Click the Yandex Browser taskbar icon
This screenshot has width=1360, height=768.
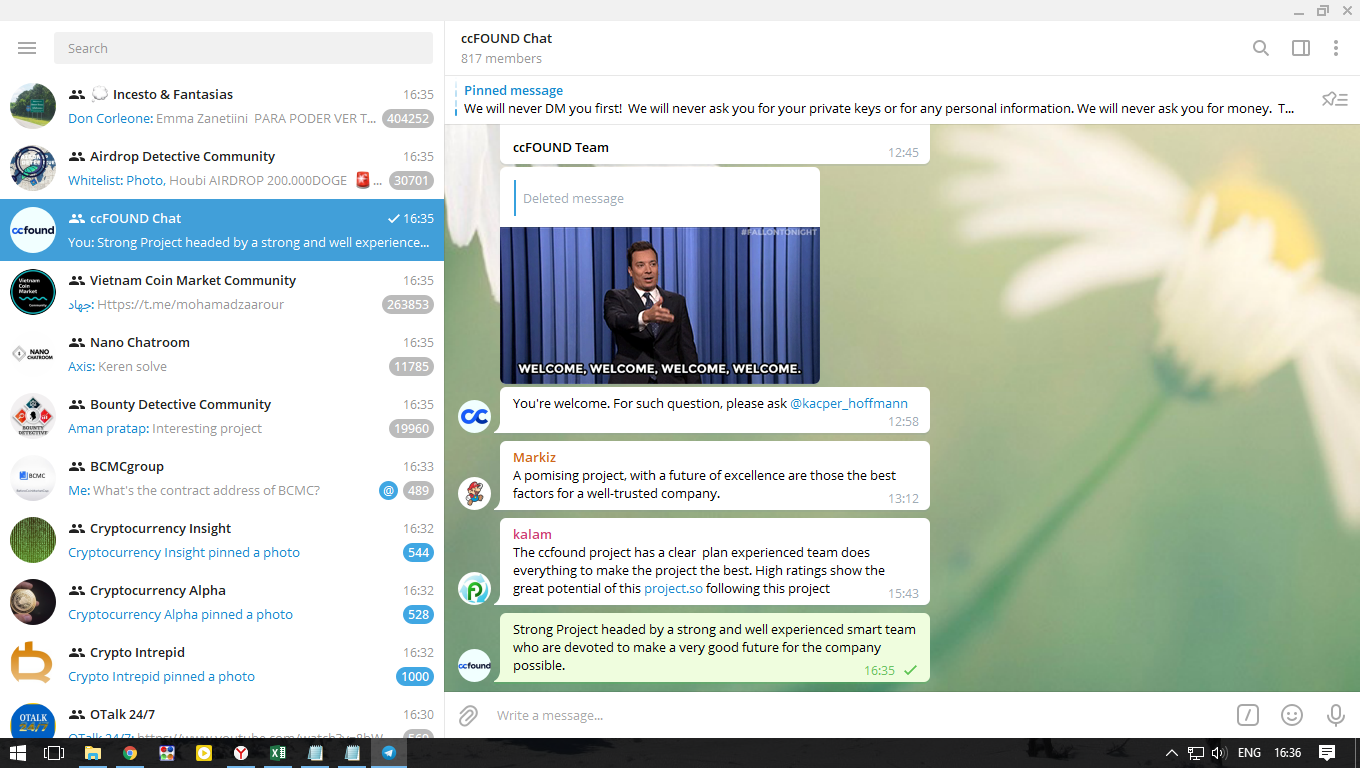click(x=241, y=753)
